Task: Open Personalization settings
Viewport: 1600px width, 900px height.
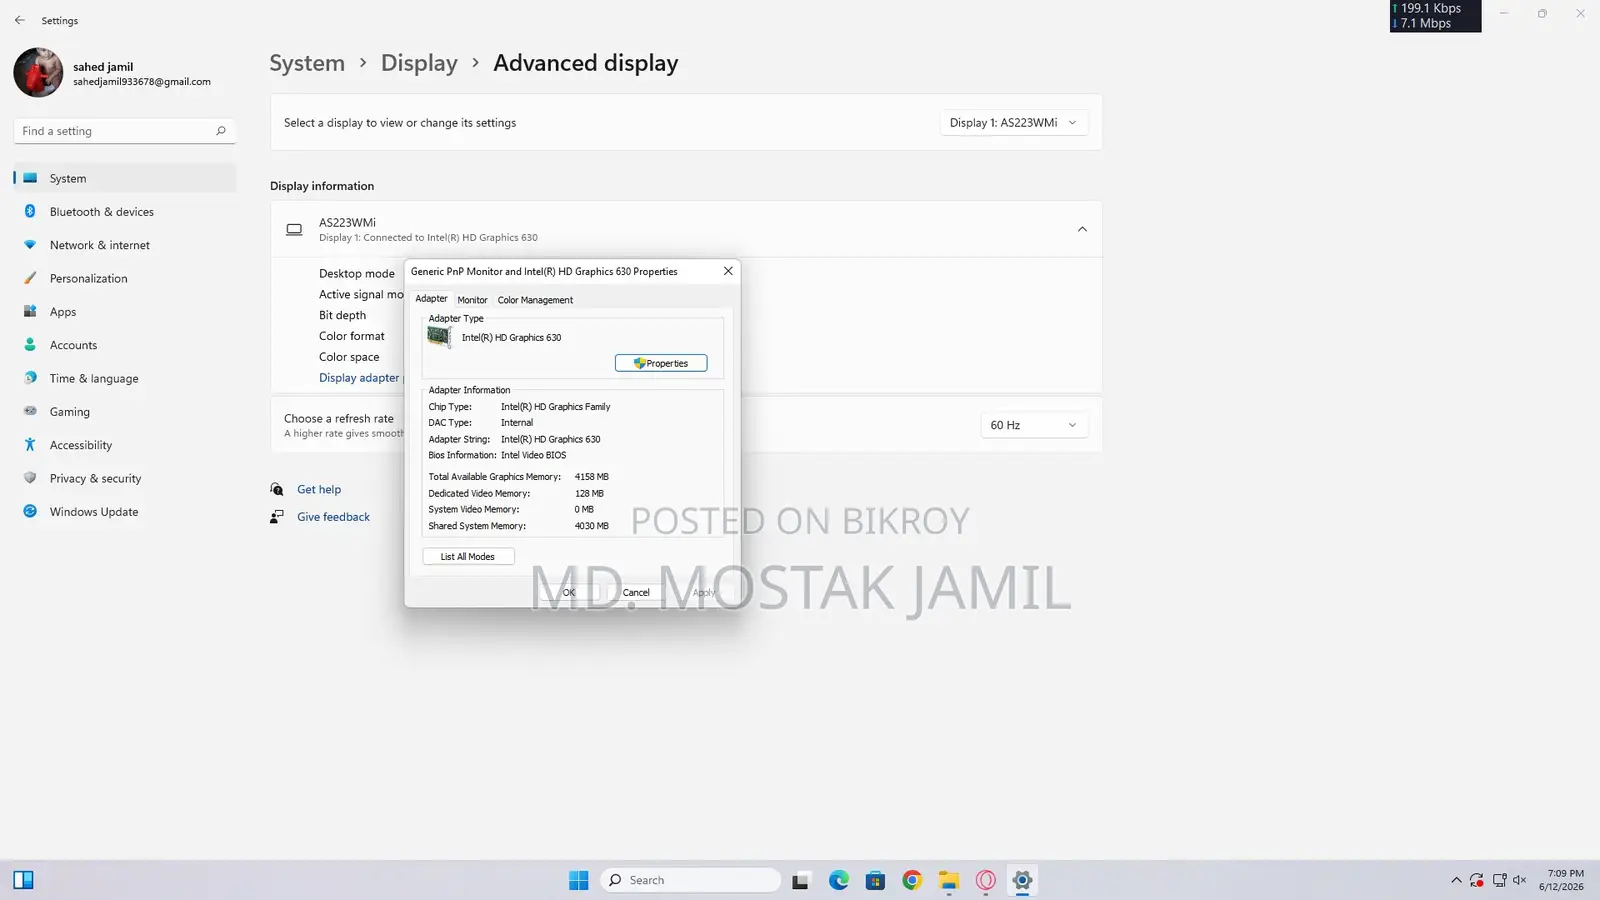Action: coord(125,278)
